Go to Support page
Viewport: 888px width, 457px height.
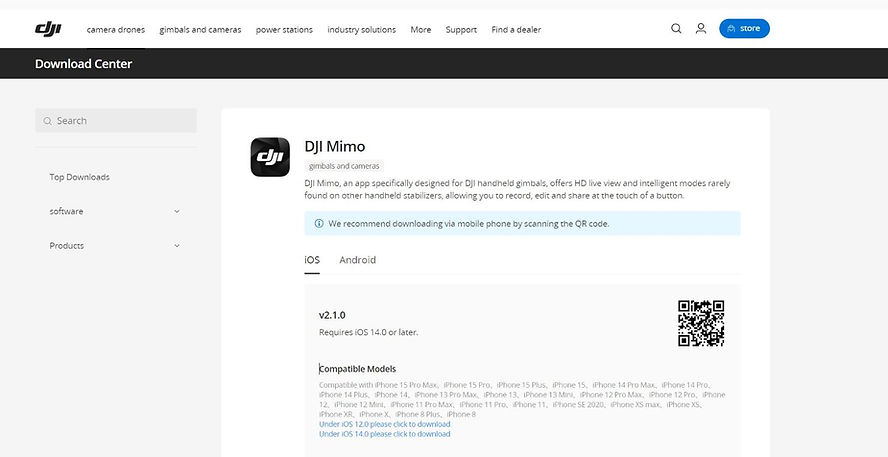(461, 29)
